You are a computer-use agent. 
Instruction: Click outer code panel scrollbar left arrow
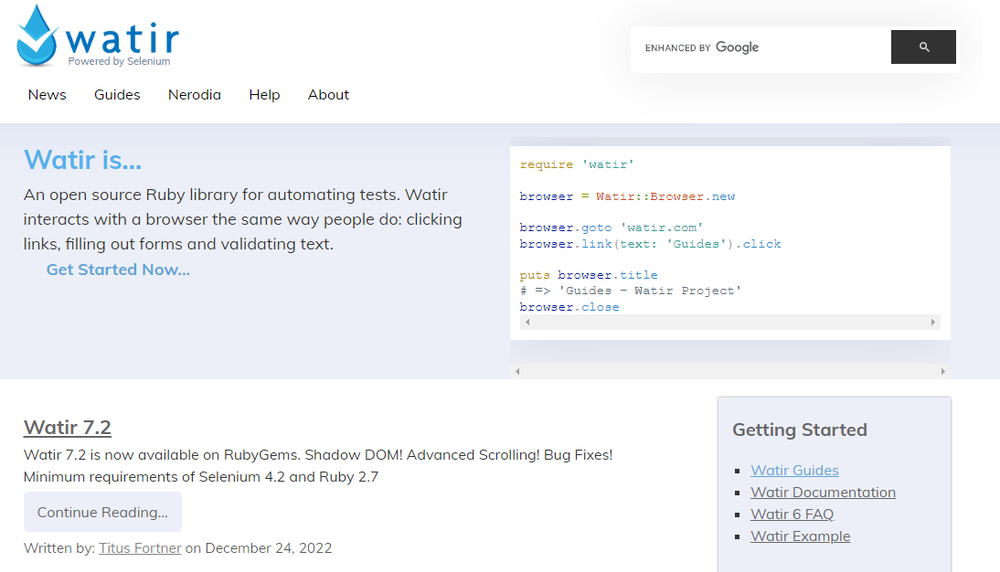click(x=517, y=371)
